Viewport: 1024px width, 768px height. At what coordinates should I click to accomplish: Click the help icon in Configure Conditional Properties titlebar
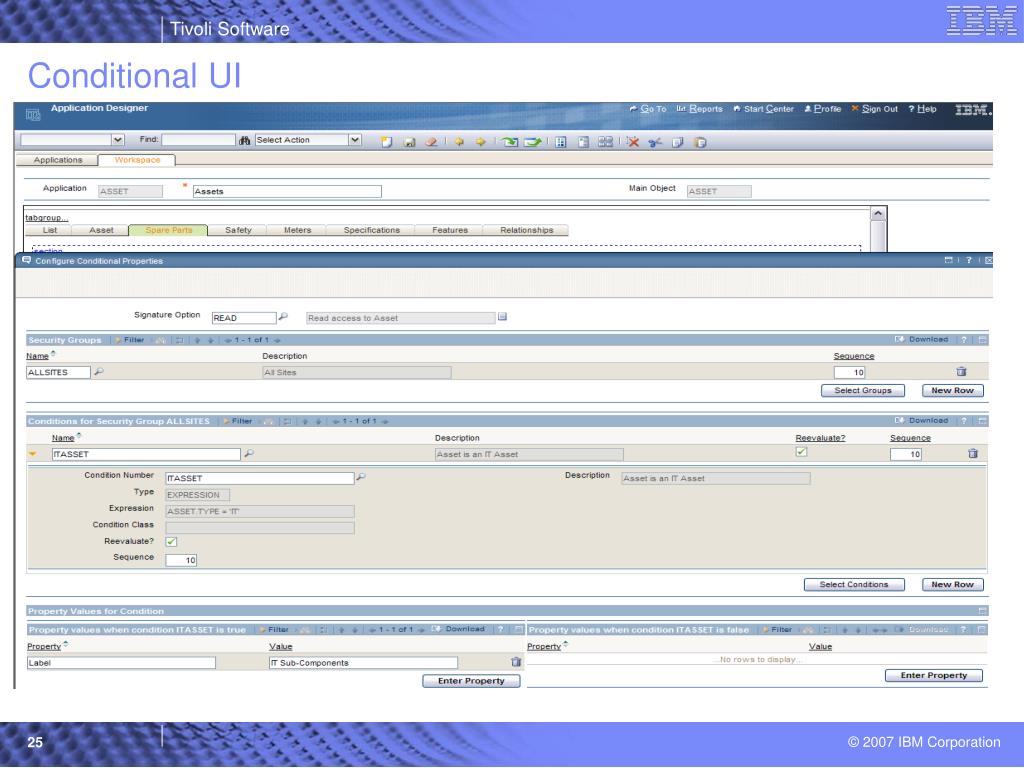pyautogui.click(x=968, y=260)
